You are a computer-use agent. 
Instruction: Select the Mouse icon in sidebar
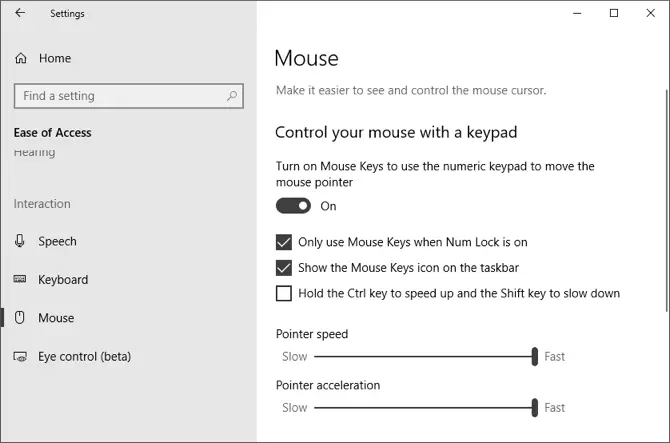(20, 318)
